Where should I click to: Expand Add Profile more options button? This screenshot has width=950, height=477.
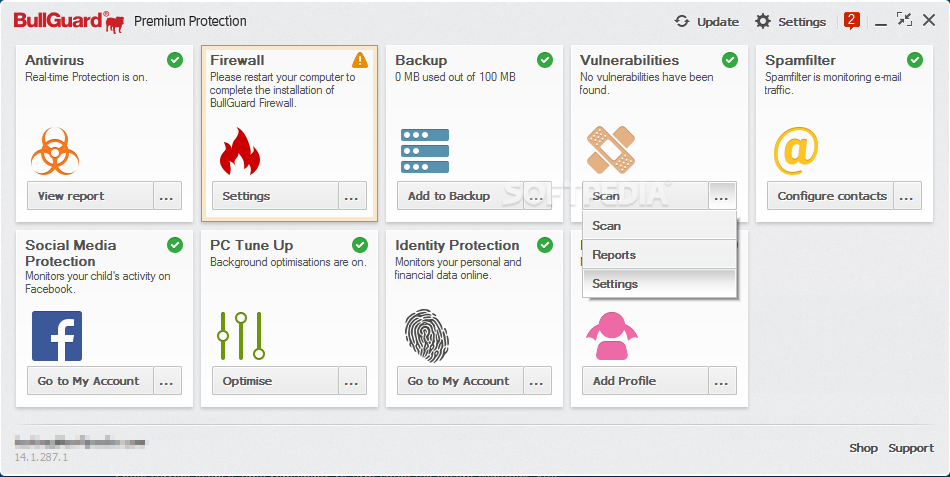(x=722, y=381)
